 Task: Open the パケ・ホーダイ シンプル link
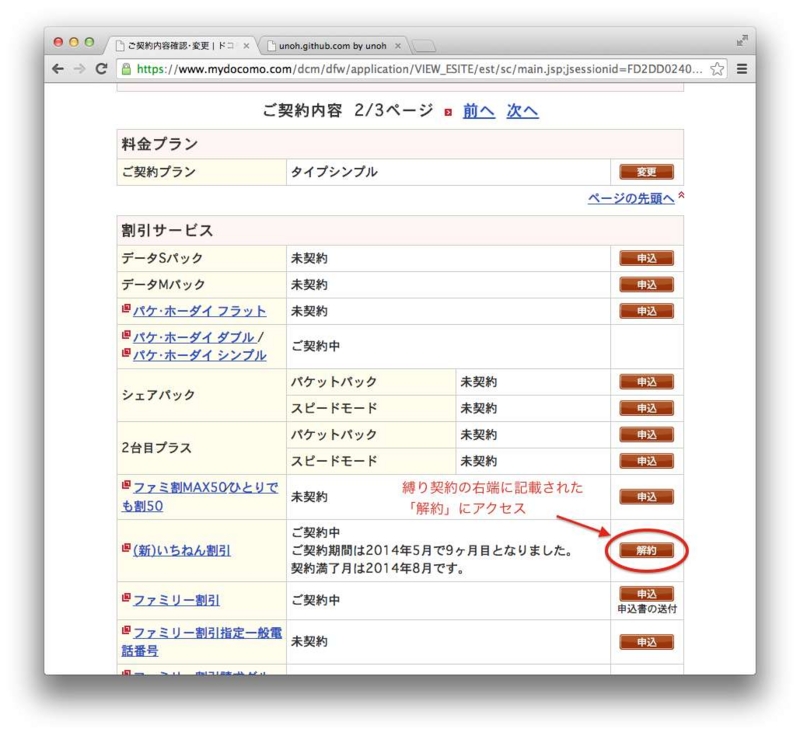coord(199,356)
